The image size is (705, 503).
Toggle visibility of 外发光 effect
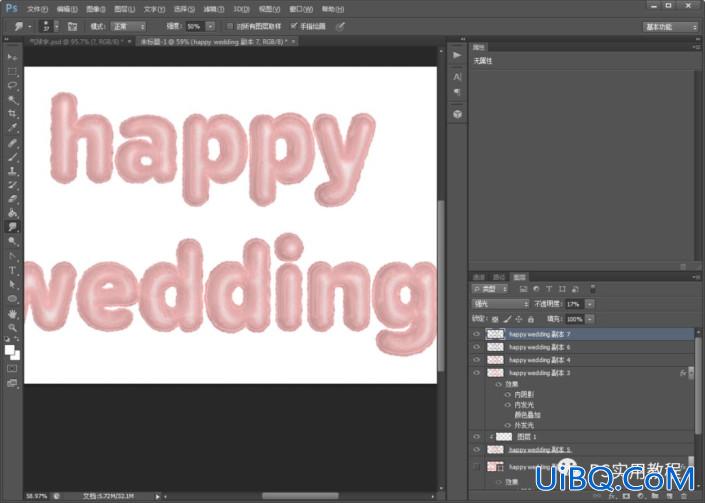coord(508,425)
